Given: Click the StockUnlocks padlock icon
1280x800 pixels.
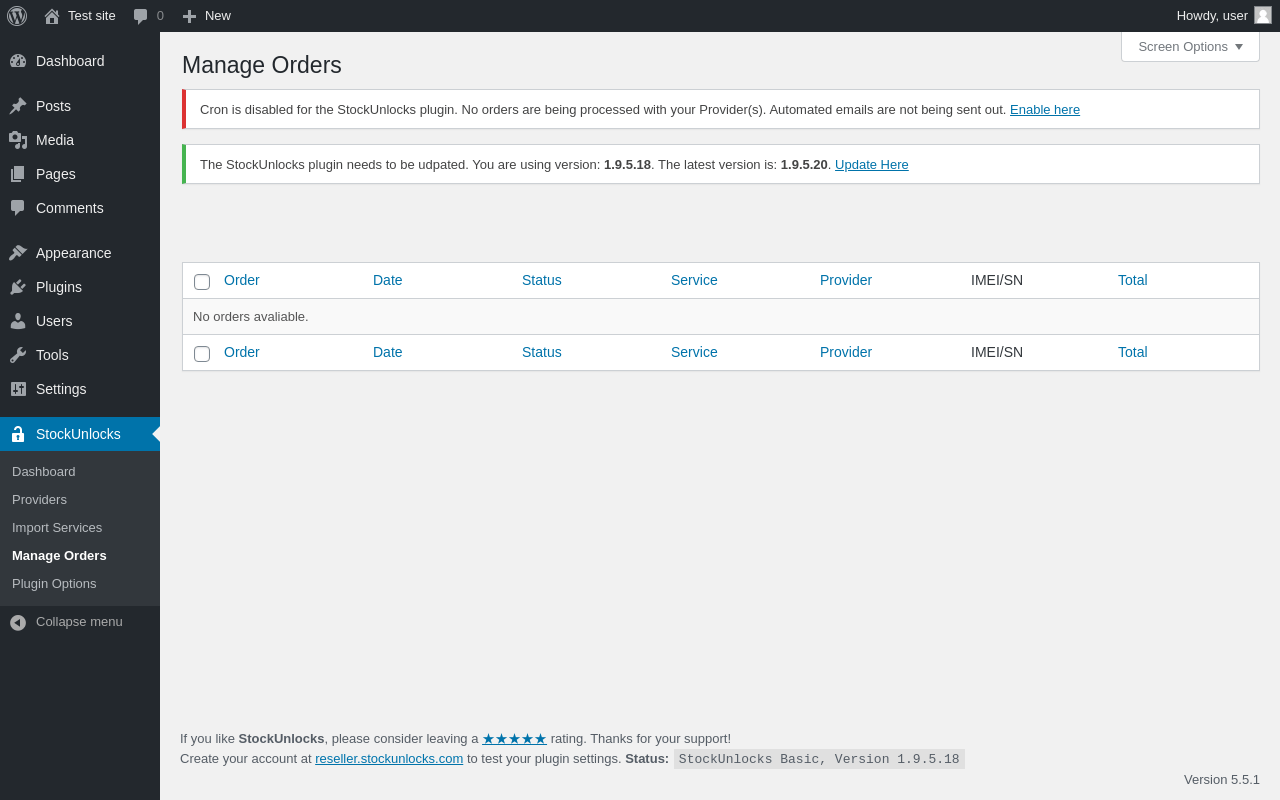Looking at the screenshot, I should [x=18, y=434].
